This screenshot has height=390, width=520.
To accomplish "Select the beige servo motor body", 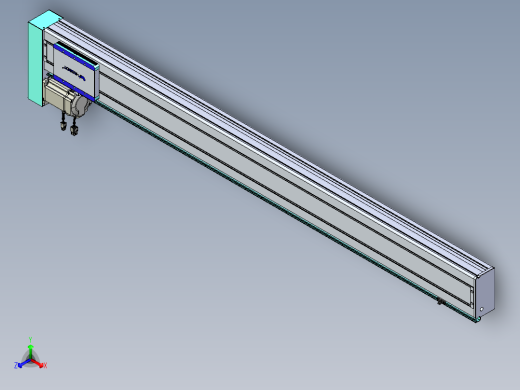I will click(x=57, y=94).
